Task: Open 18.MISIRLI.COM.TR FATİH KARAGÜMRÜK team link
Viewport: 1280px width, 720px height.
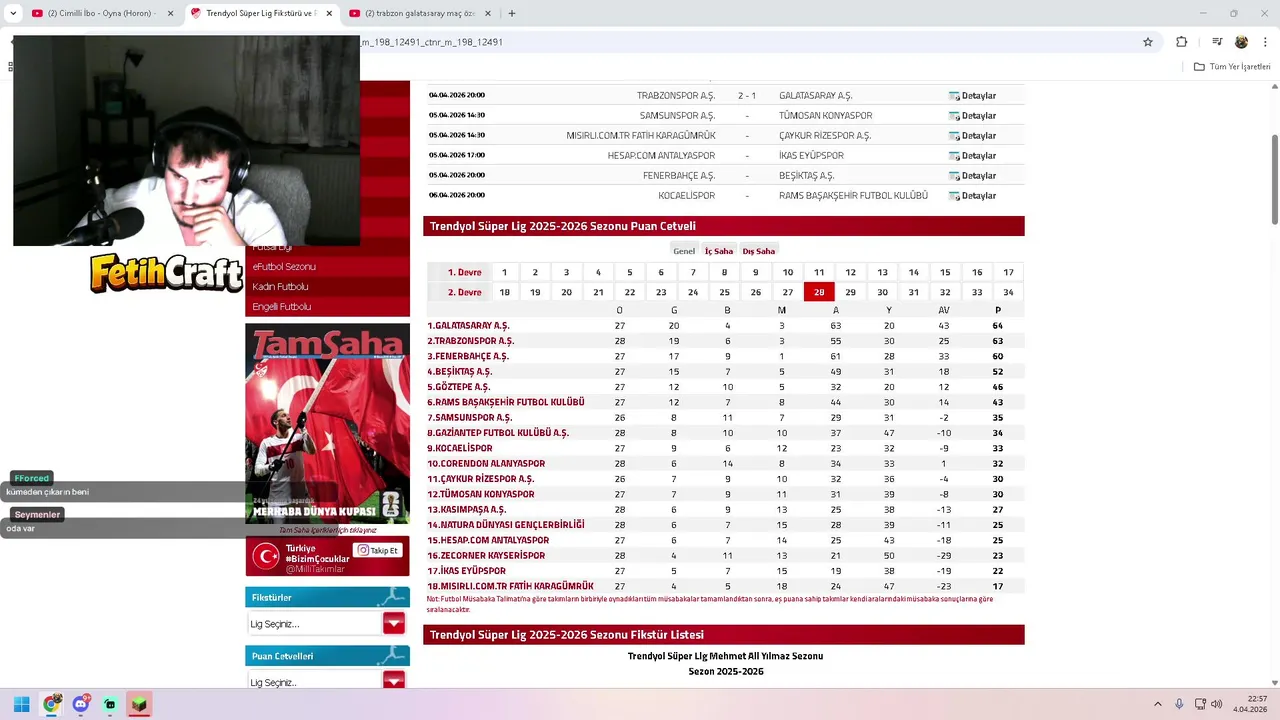Action: point(510,586)
